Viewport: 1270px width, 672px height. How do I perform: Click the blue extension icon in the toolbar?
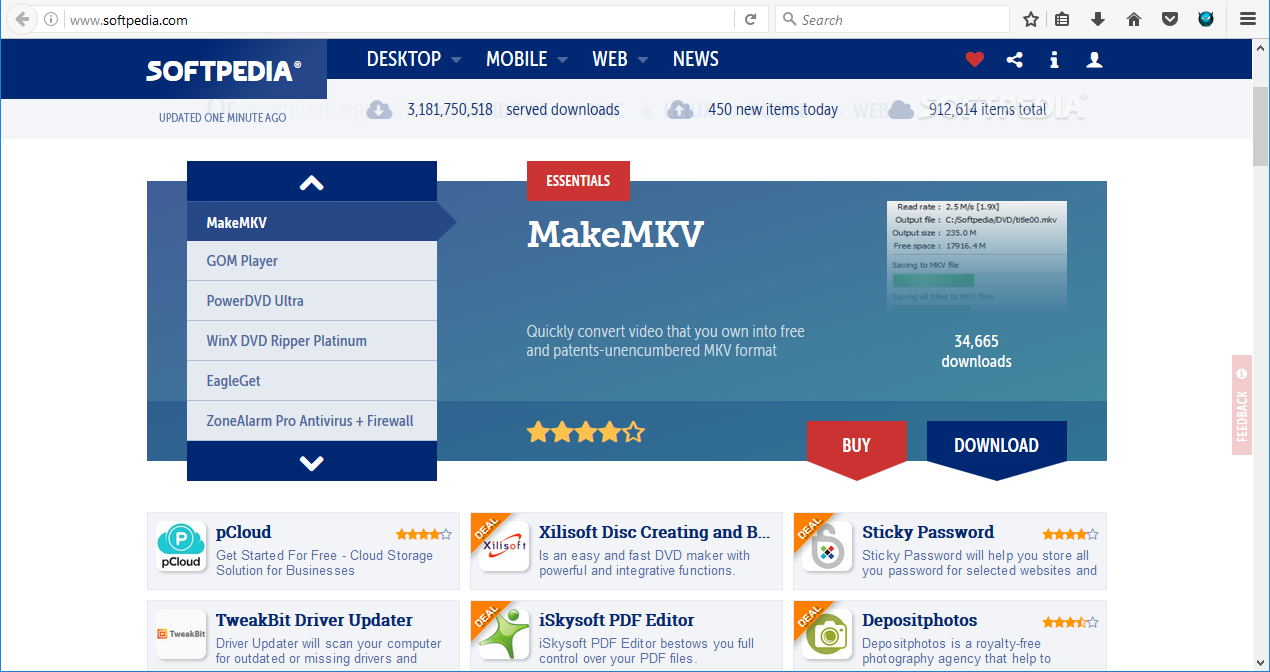click(1206, 19)
